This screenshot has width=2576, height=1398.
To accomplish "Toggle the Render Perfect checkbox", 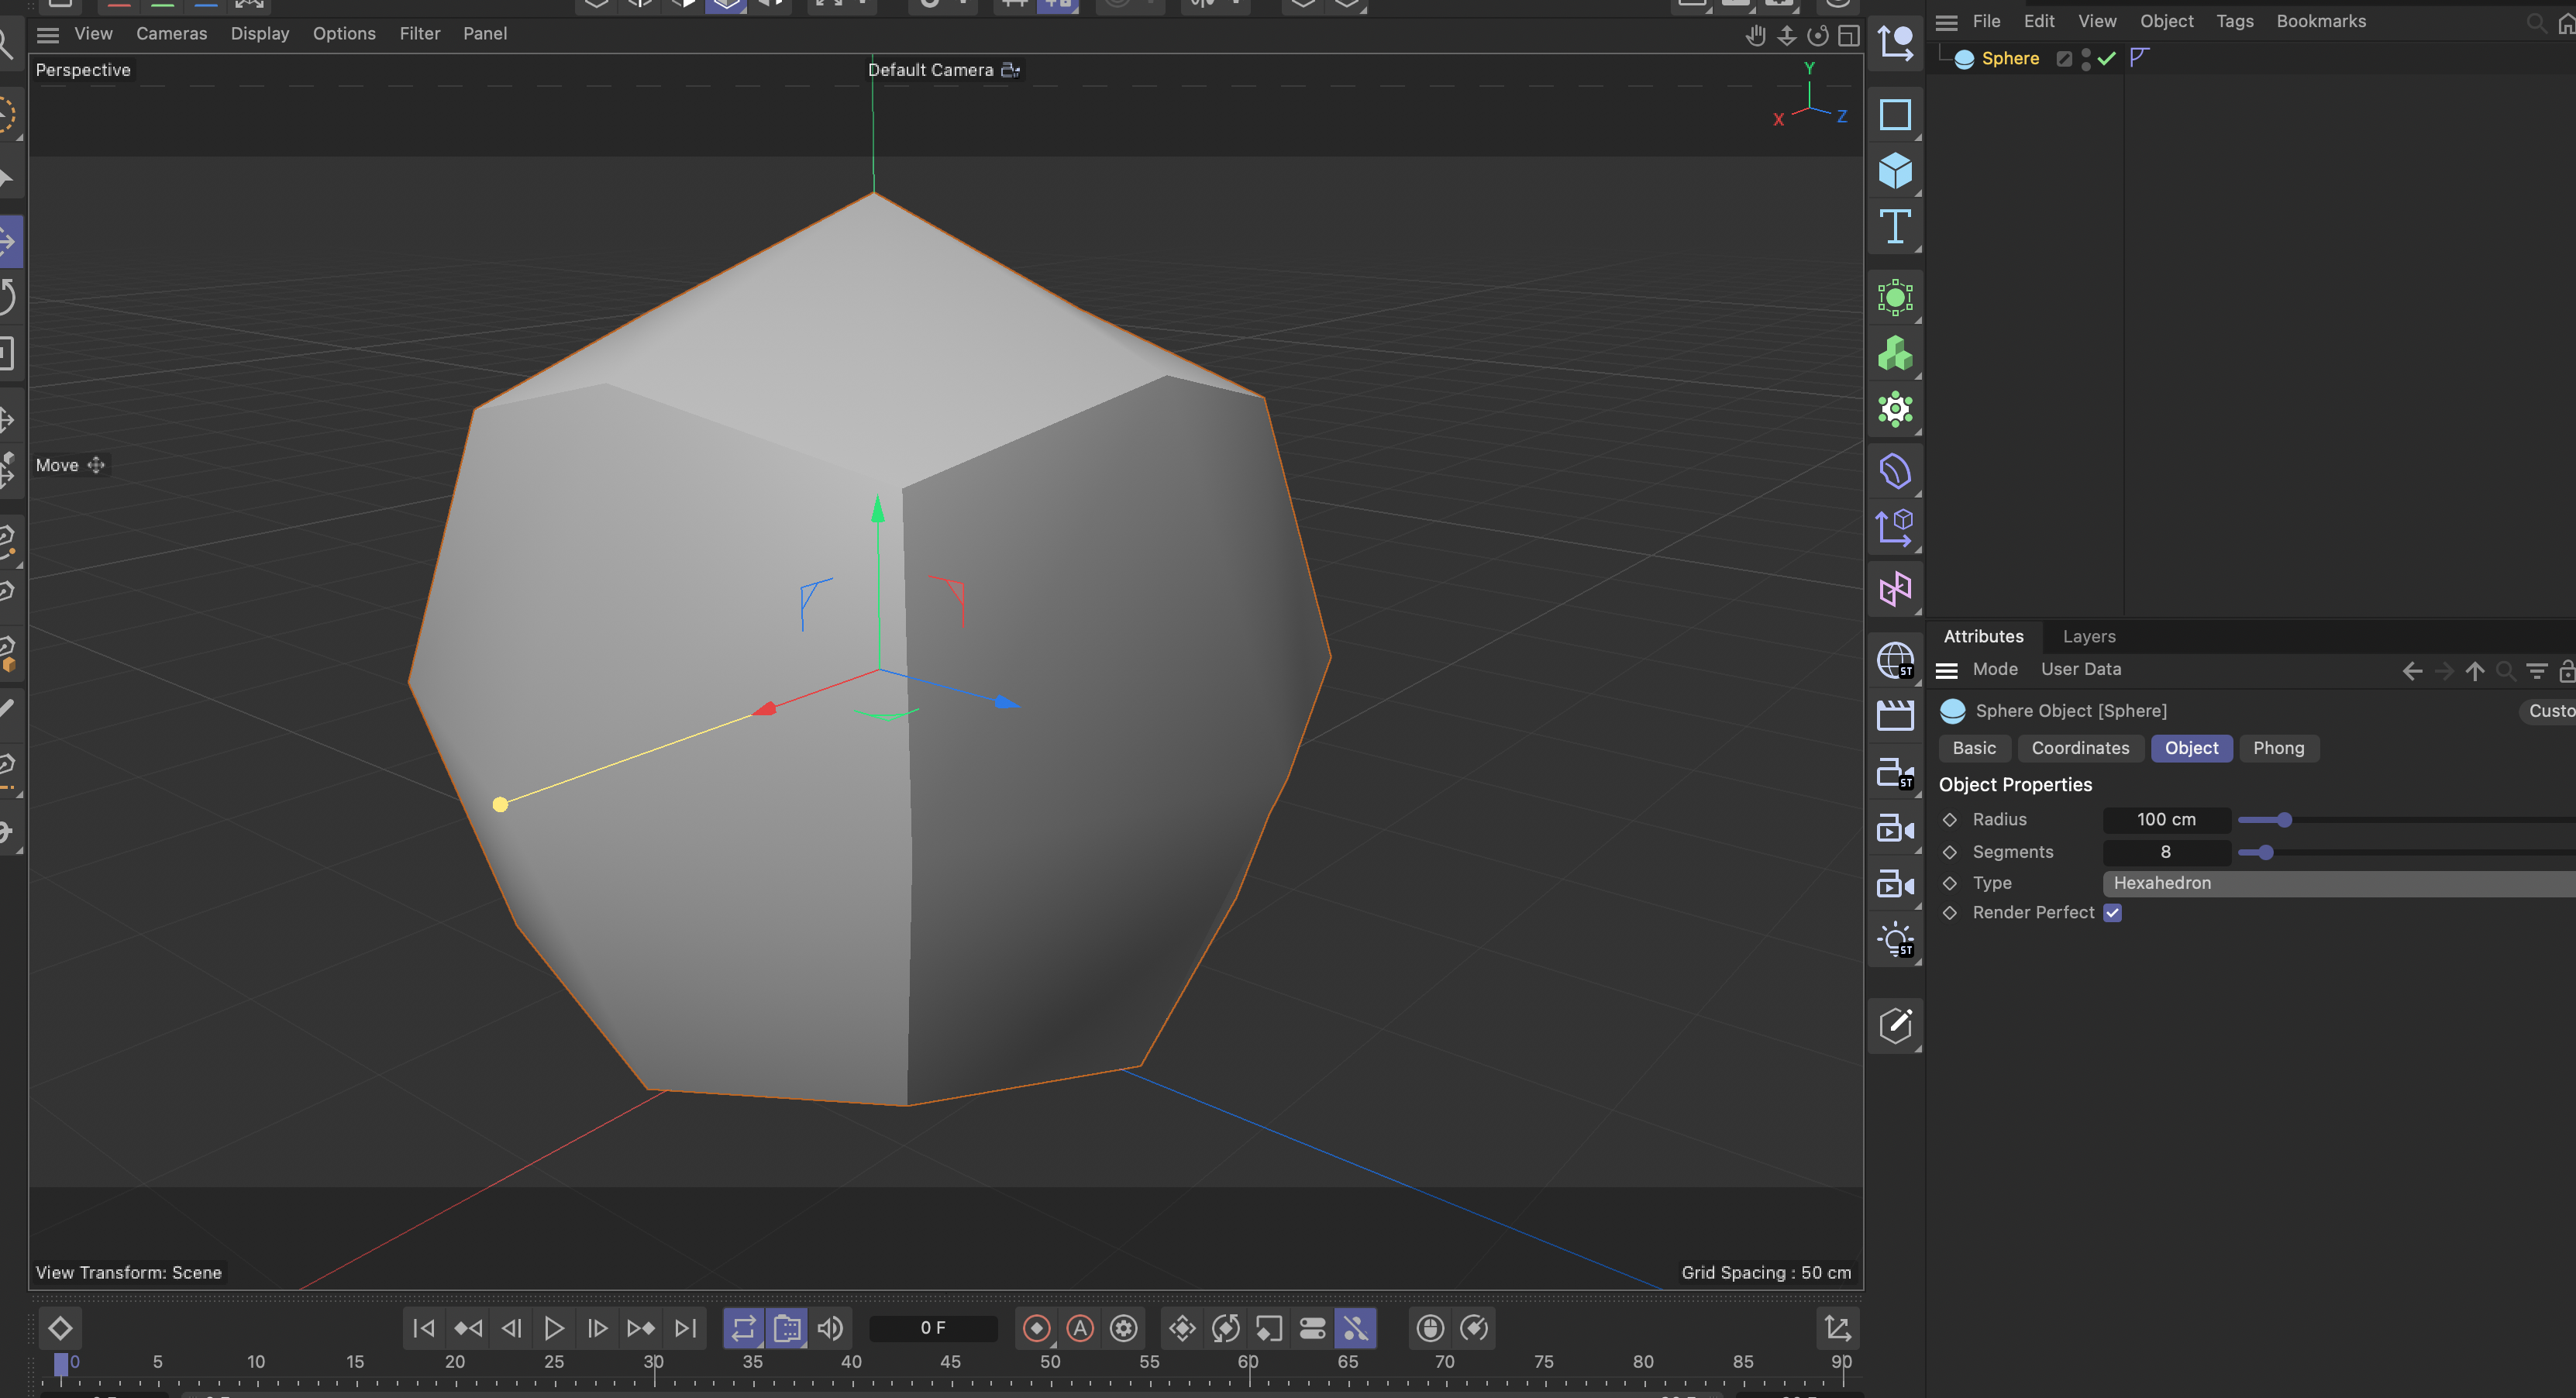I will [x=2112, y=913].
